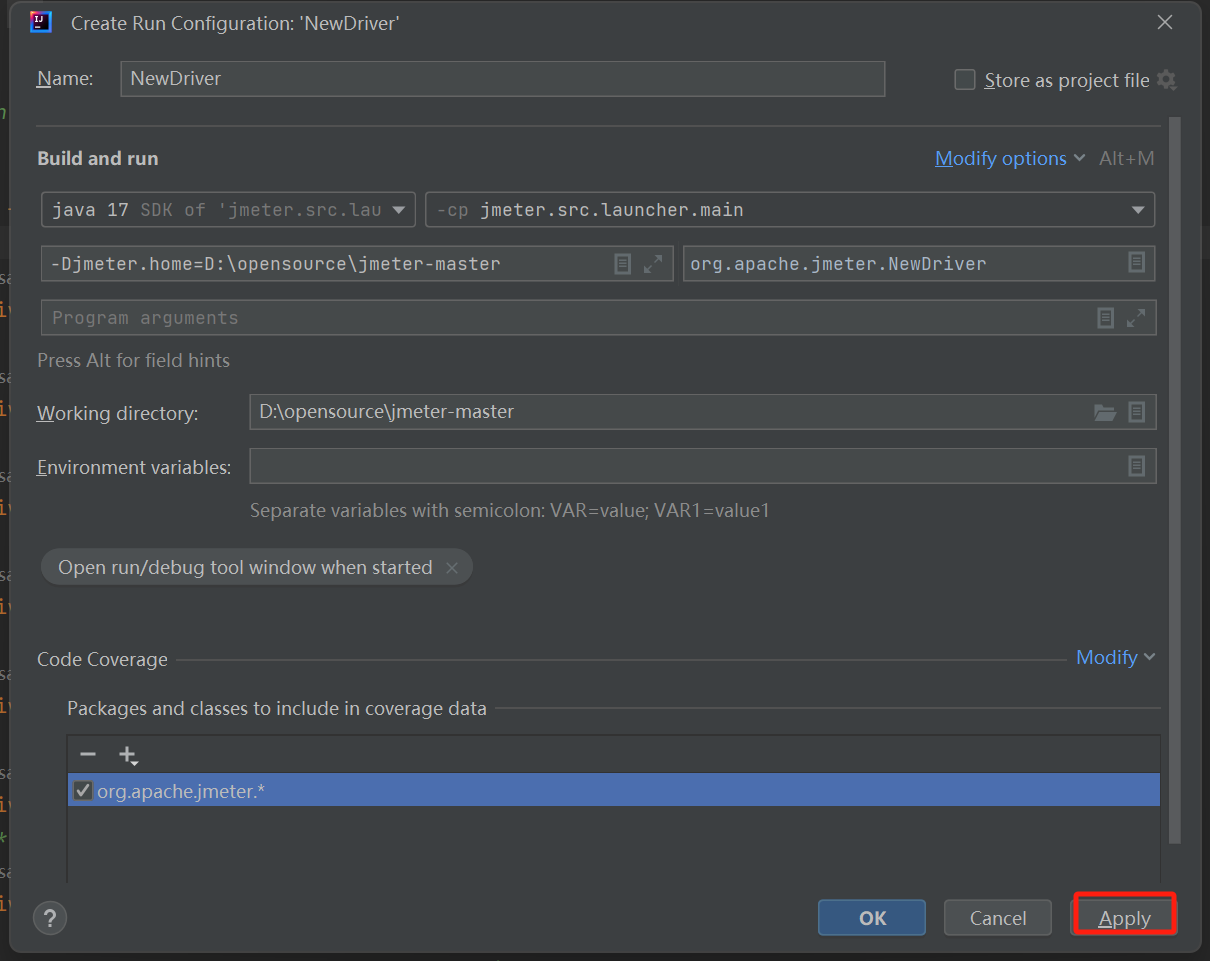Open Program arguments insert-macro icon
The height and width of the screenshot is (961, 1210).
pos(1105,318)
